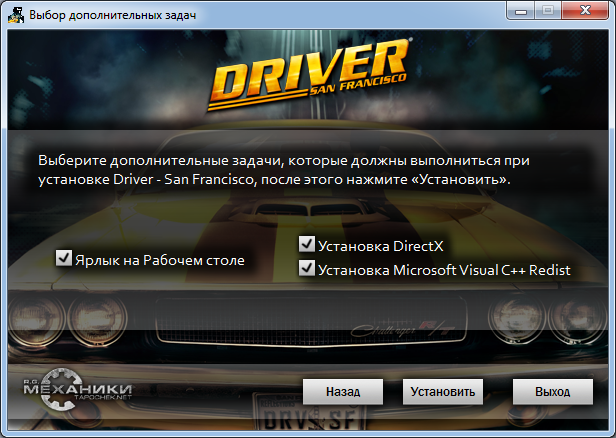Image resolution: width=616 pixels, height=438 pixels.
Task: Start installation with the Установить button
Action: [444, 391]
